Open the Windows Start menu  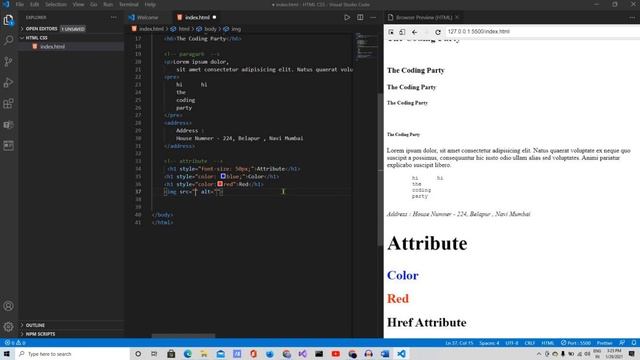7,354
